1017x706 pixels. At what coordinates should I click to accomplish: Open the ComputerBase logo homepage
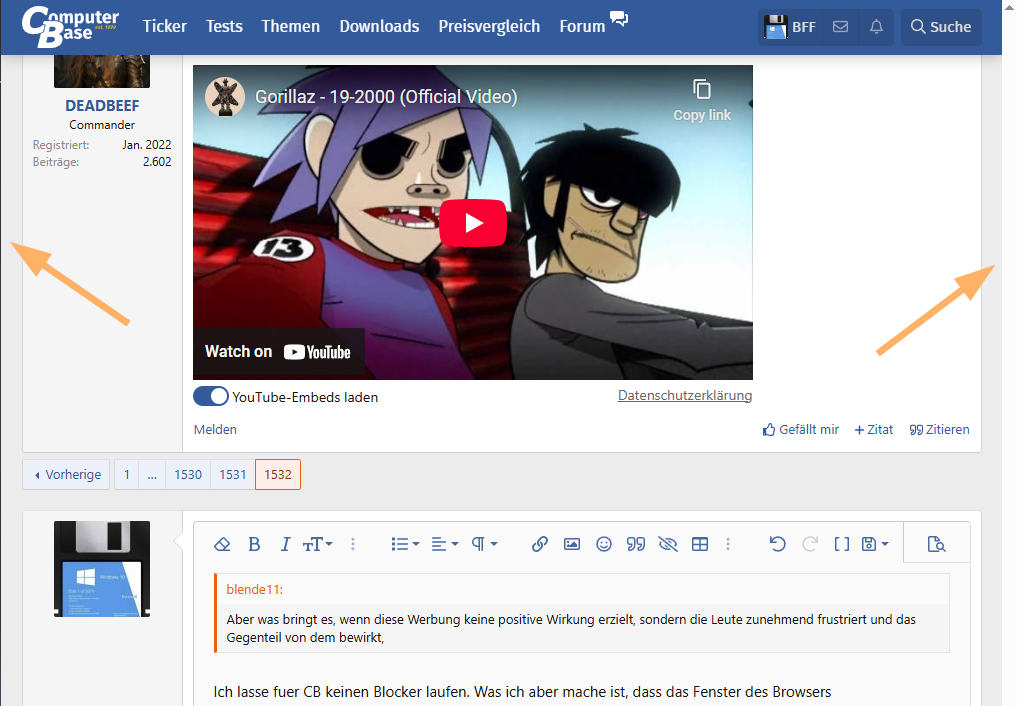pyautogui.click(x=70, y=27)
